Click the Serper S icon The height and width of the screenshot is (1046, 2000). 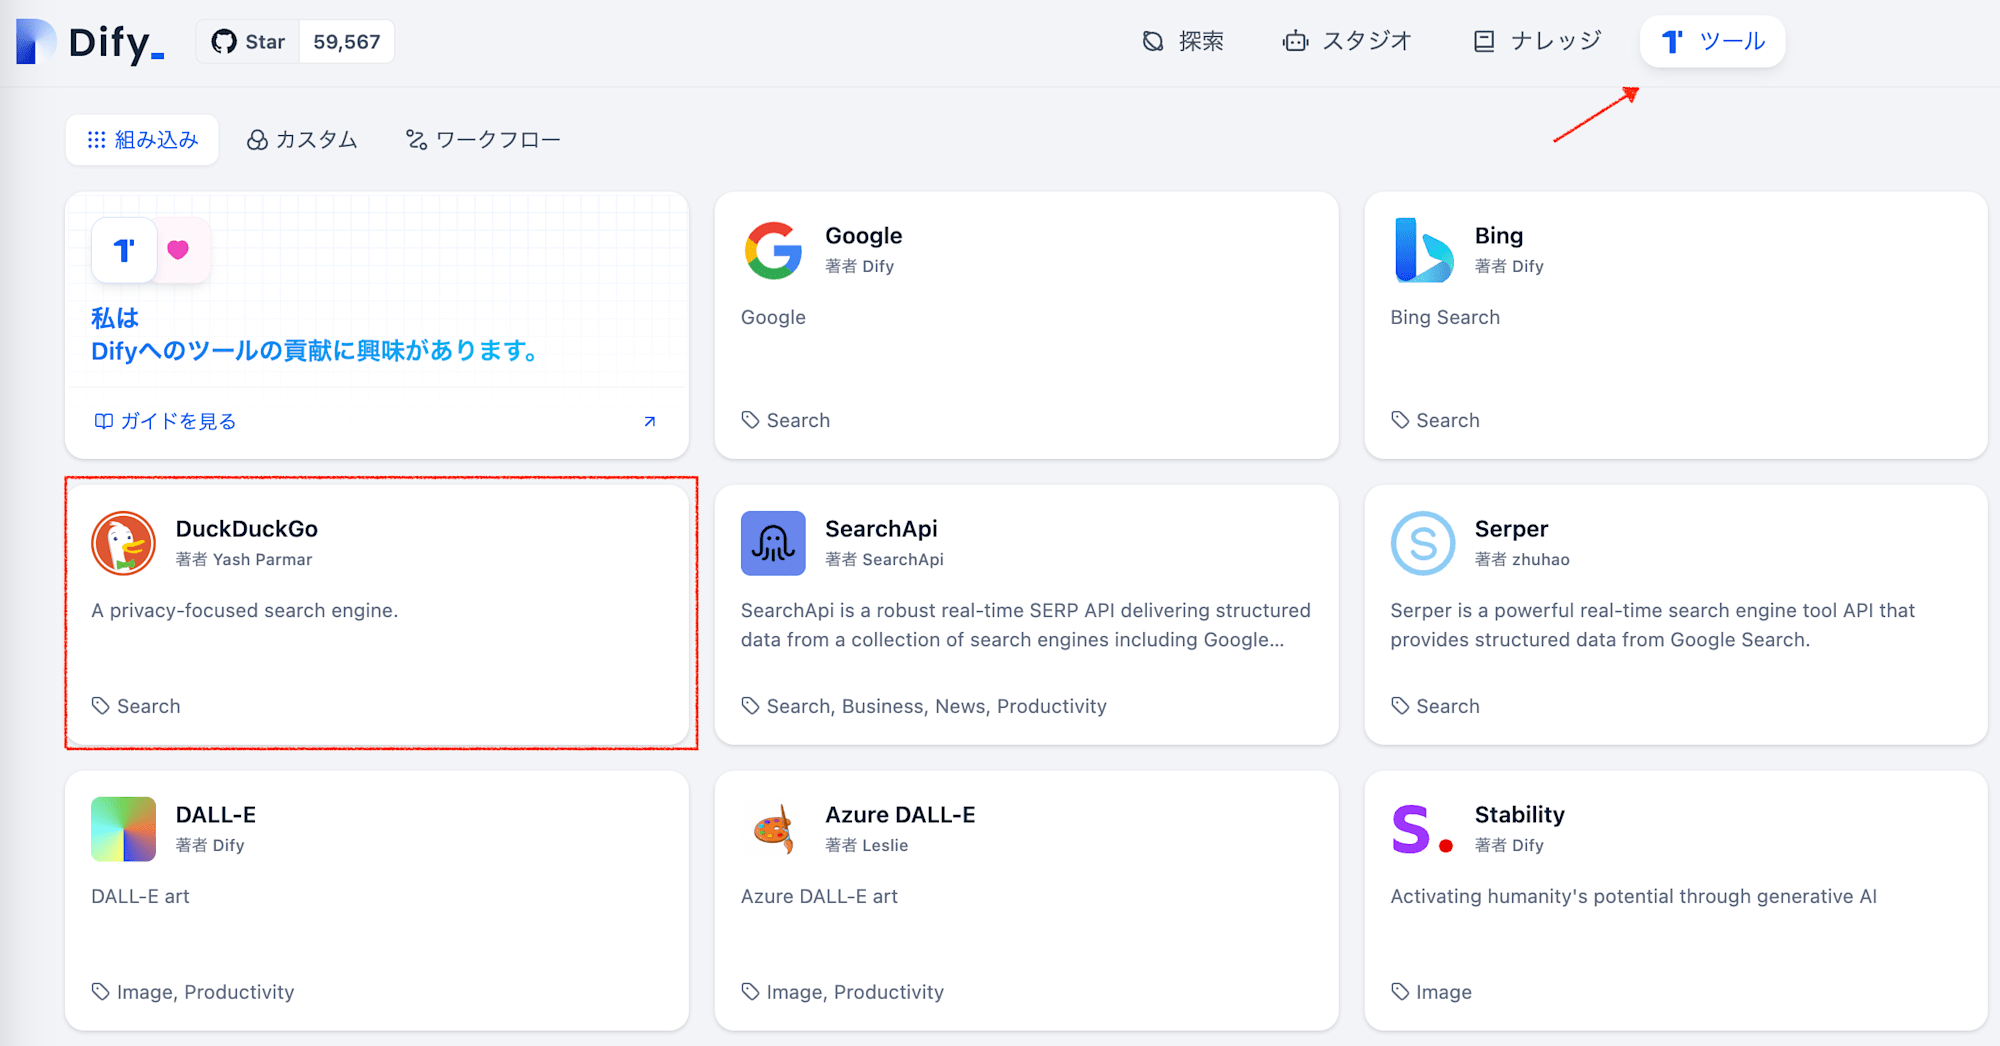click(x=1423, y=543)
